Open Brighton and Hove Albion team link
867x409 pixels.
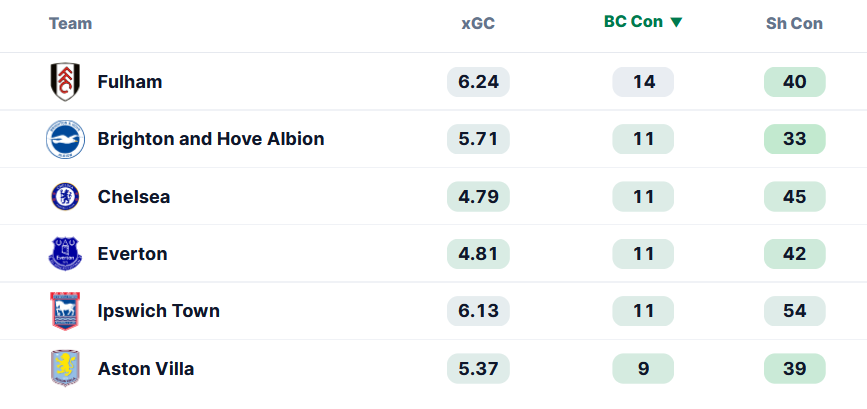click(x=211, y=139)
